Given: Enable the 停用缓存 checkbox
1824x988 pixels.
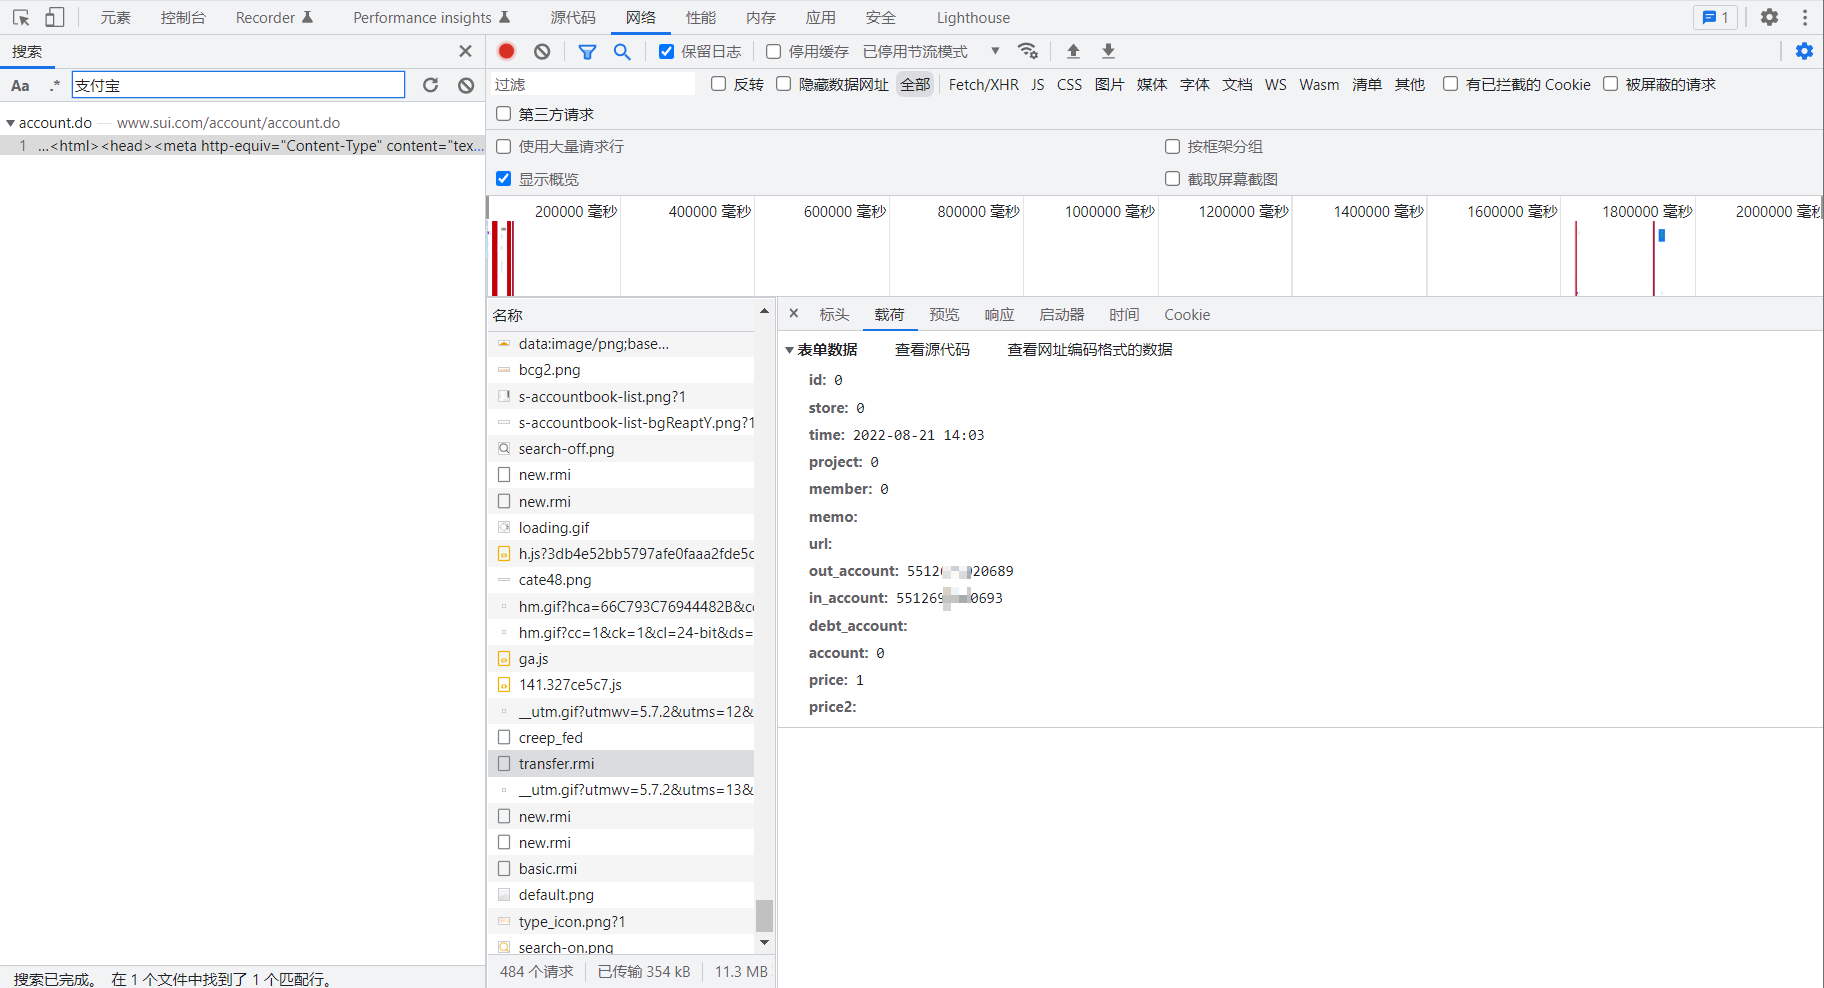Looking at the screenshot, I should coord(773,52).
